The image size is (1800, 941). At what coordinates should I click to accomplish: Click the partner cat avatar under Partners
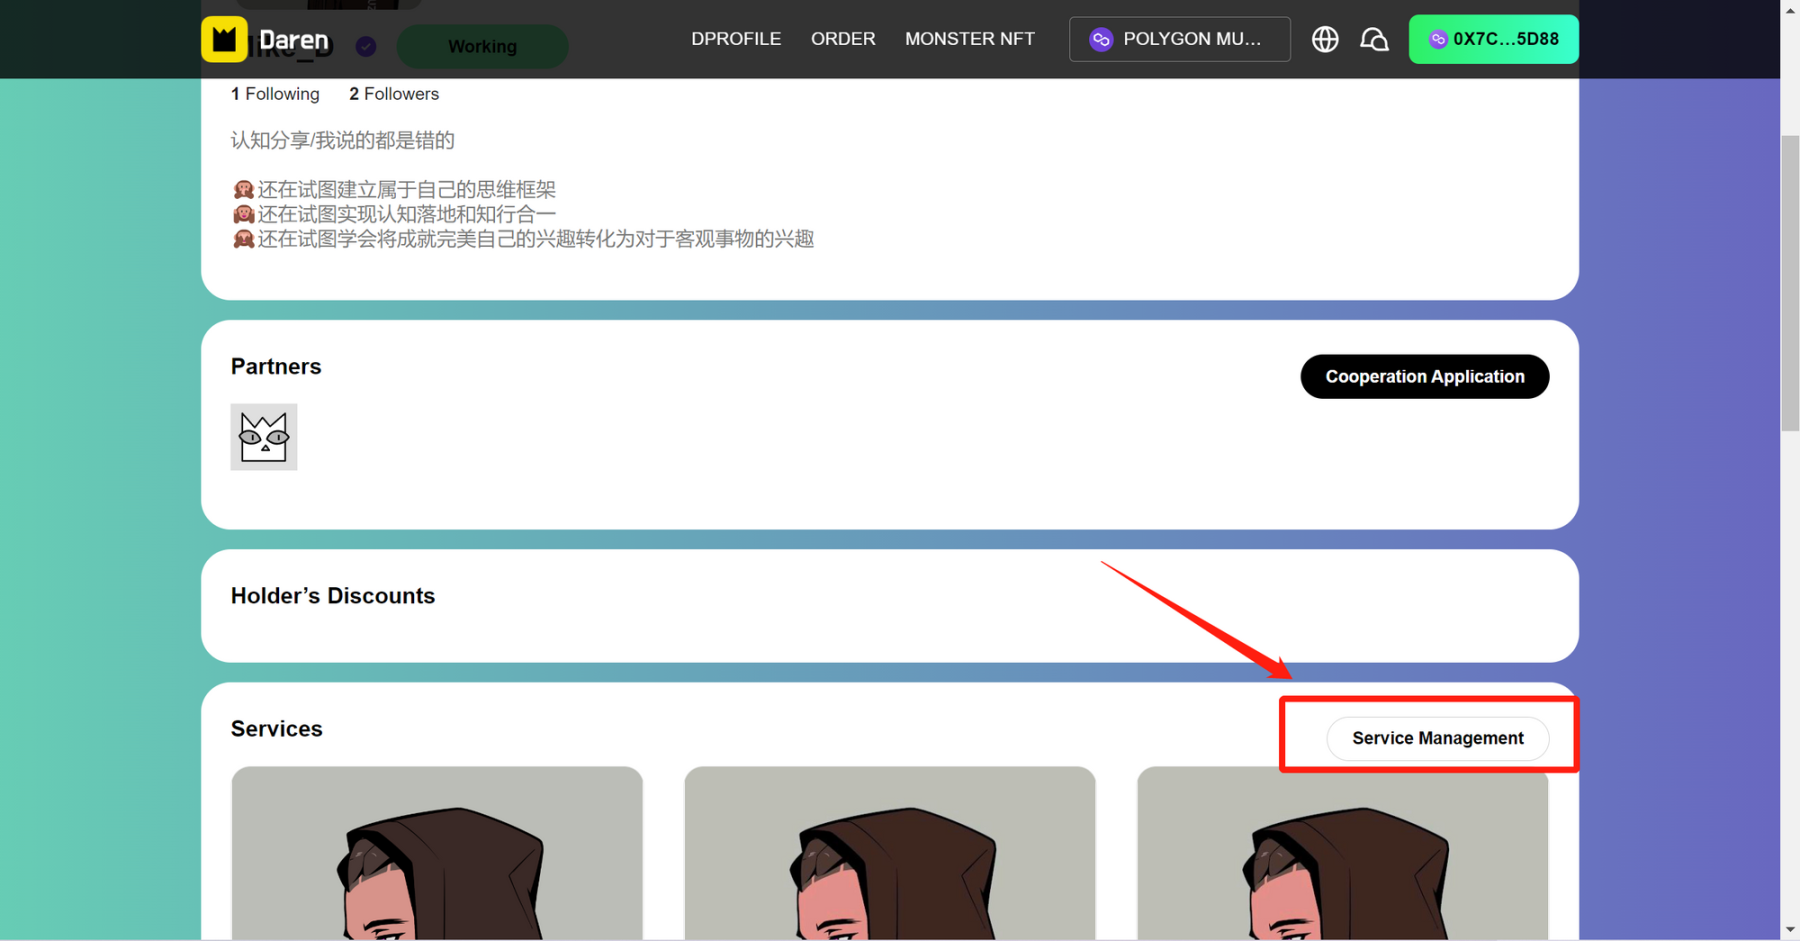[x=264, y=437]
